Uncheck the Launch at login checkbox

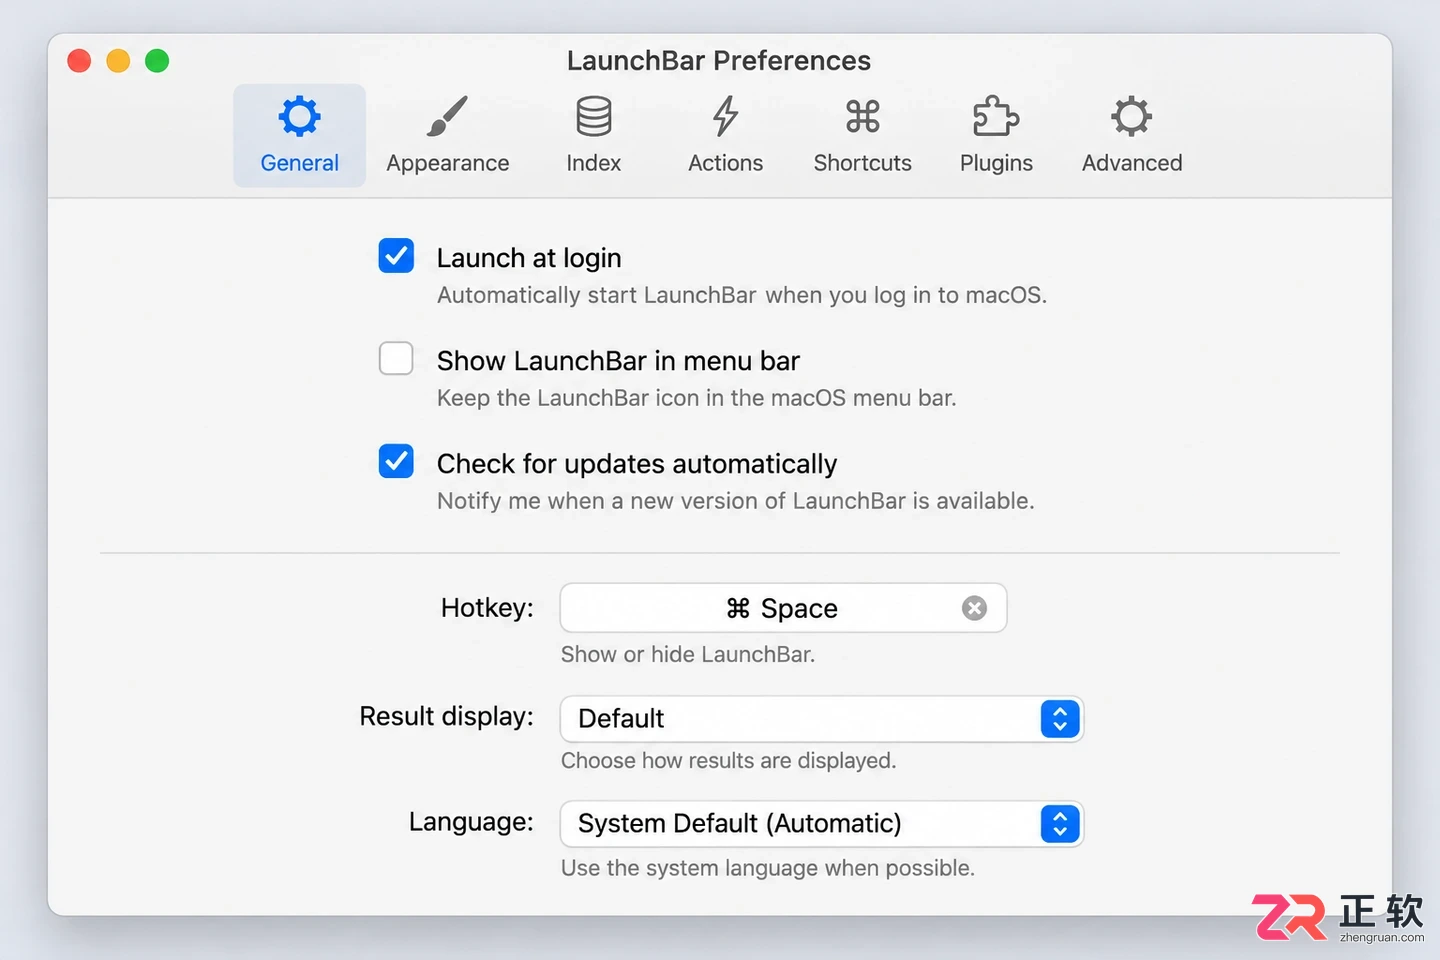[396, 256]
